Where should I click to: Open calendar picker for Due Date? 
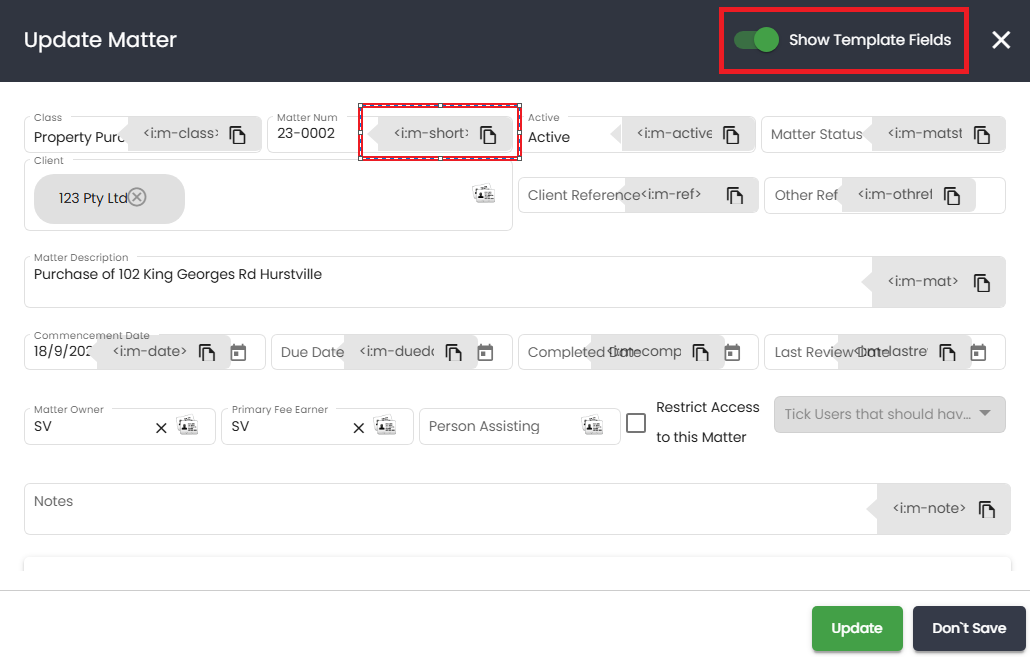pos(485,352)
